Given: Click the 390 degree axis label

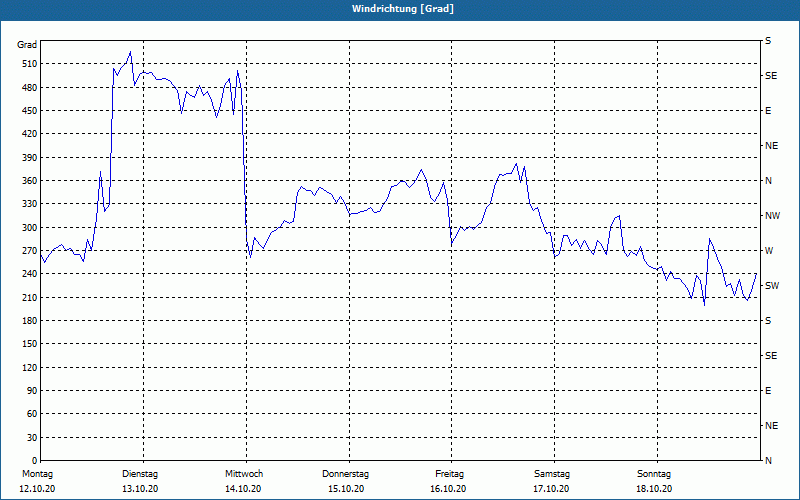Looking at the screenshot, I should [x=31, y=157].
